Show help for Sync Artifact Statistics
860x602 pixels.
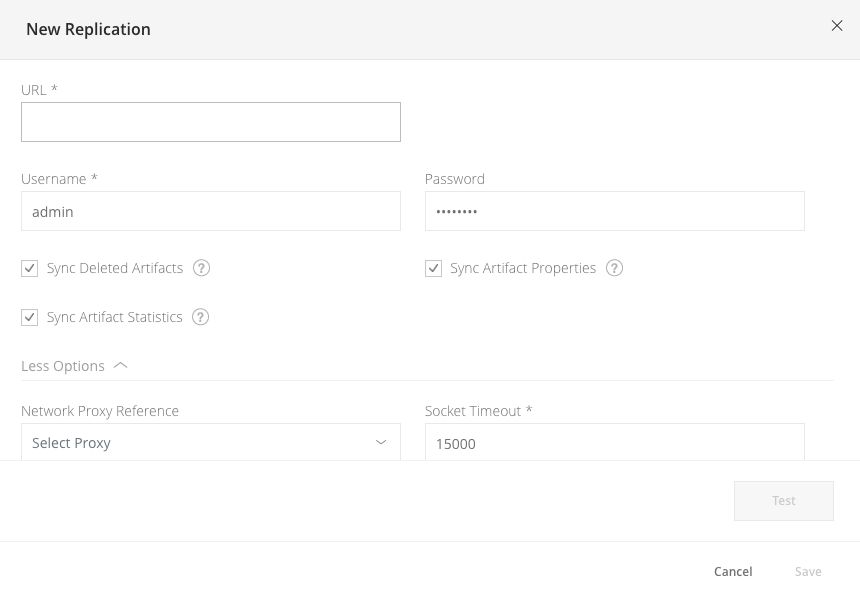pyautogui.click(x=200, y=317)
